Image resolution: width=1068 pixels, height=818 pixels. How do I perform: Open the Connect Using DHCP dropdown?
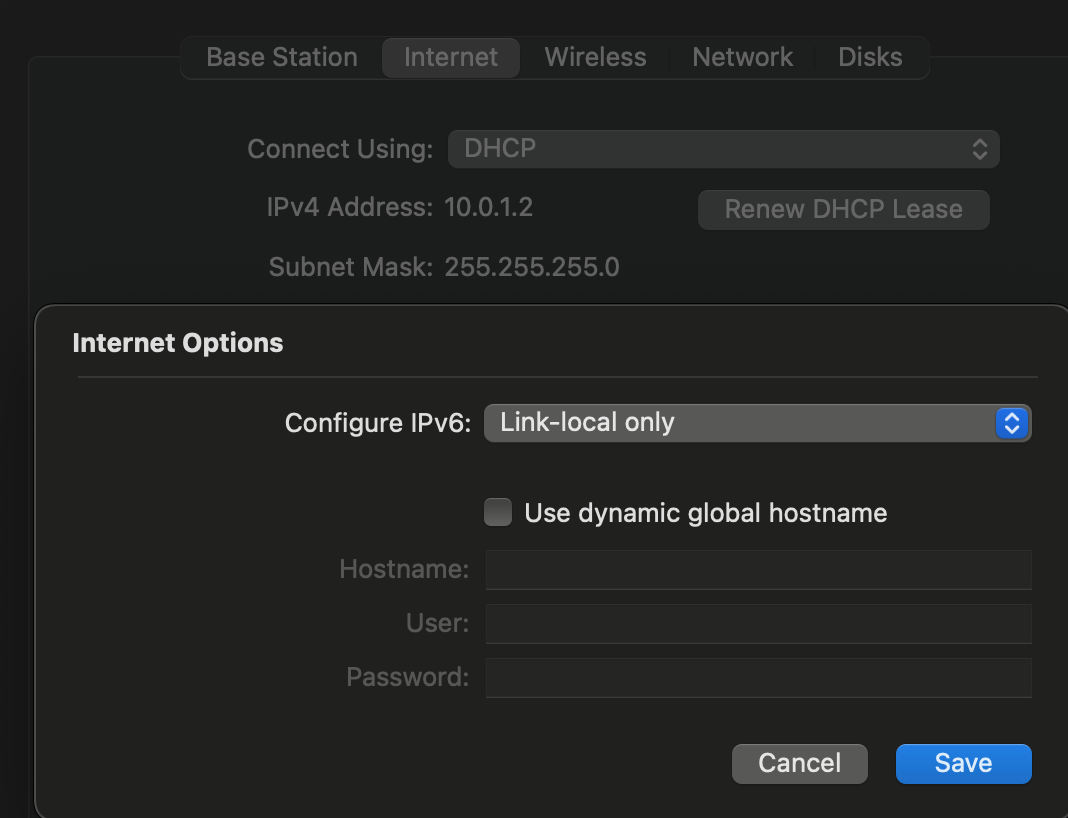coord(723,149)
